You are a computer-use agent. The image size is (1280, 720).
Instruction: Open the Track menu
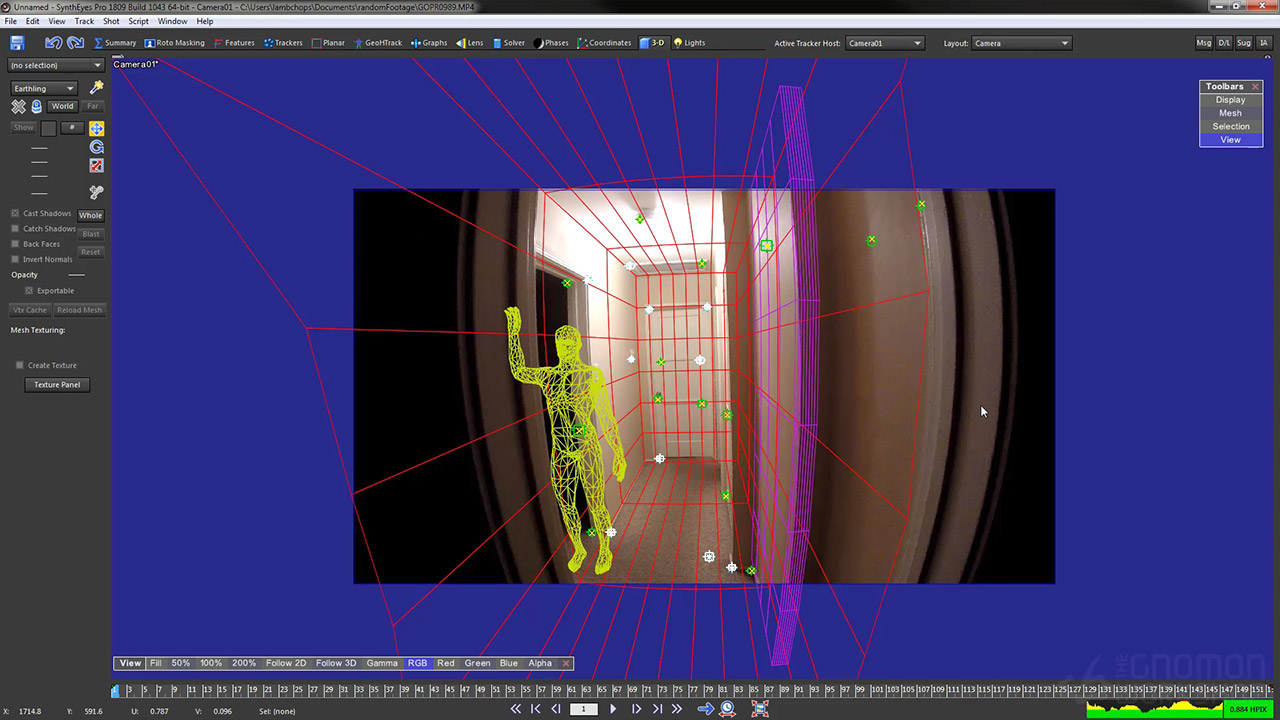(x=84, y=21)
